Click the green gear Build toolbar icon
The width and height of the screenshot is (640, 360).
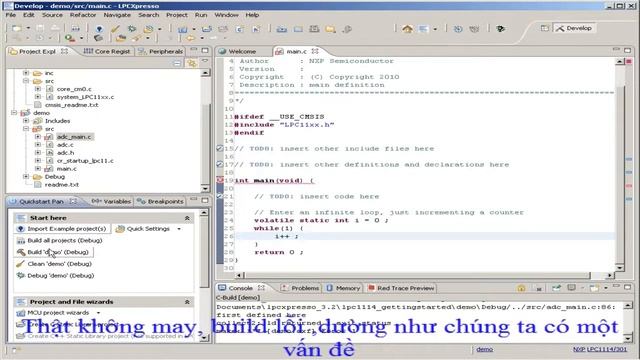132,29
